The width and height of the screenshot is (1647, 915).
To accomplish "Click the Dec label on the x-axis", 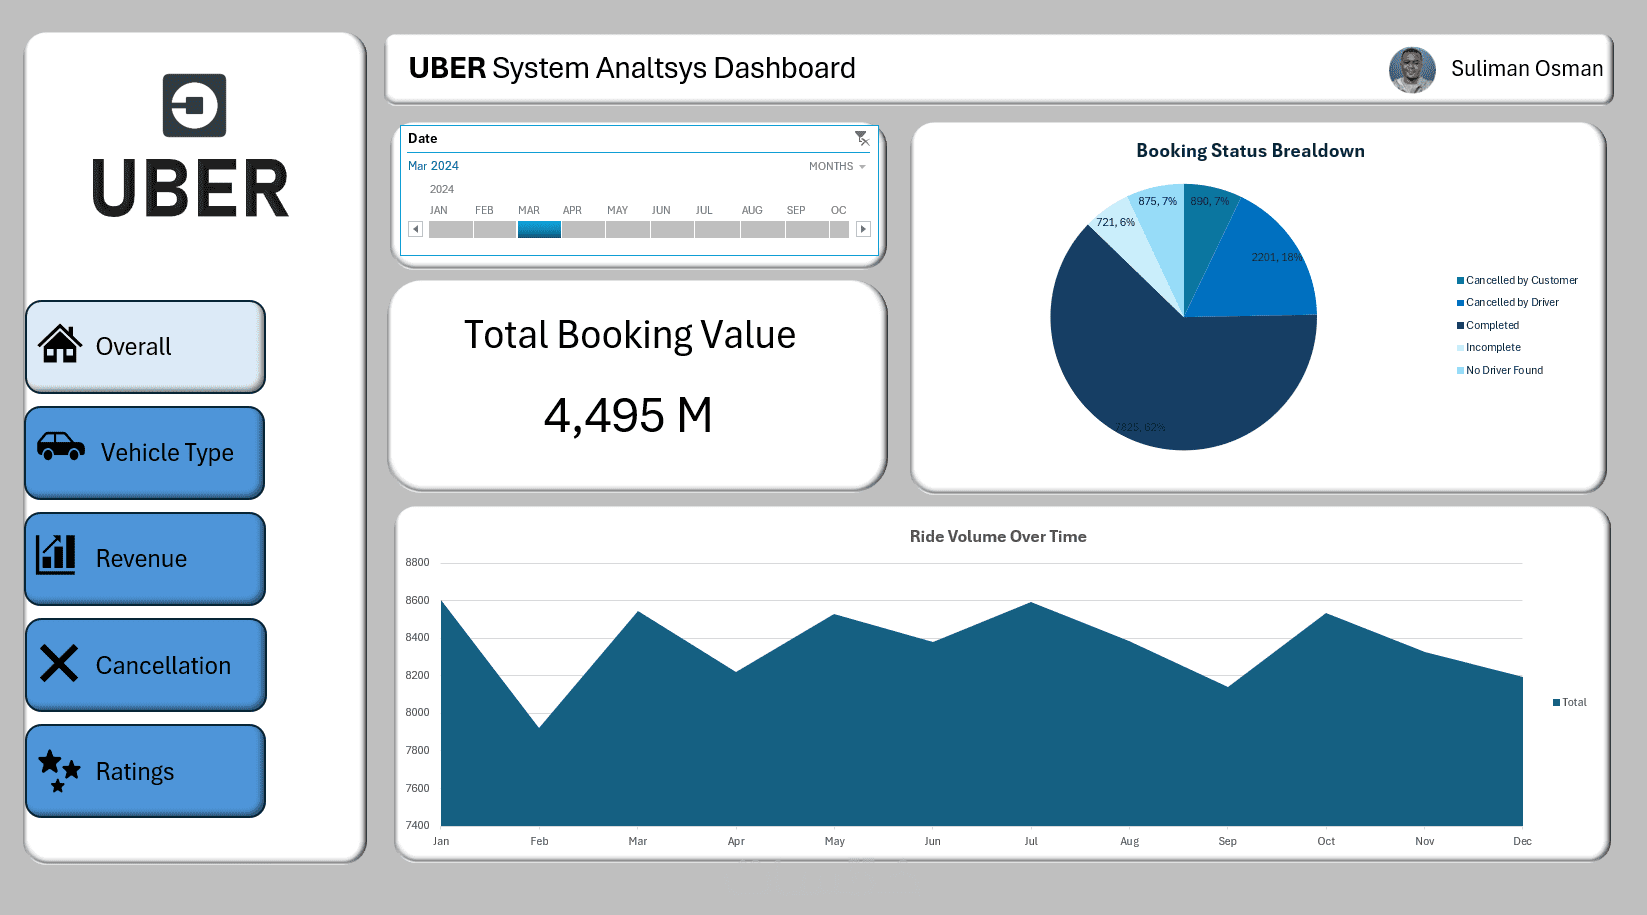I will (x=1523, y=842).
